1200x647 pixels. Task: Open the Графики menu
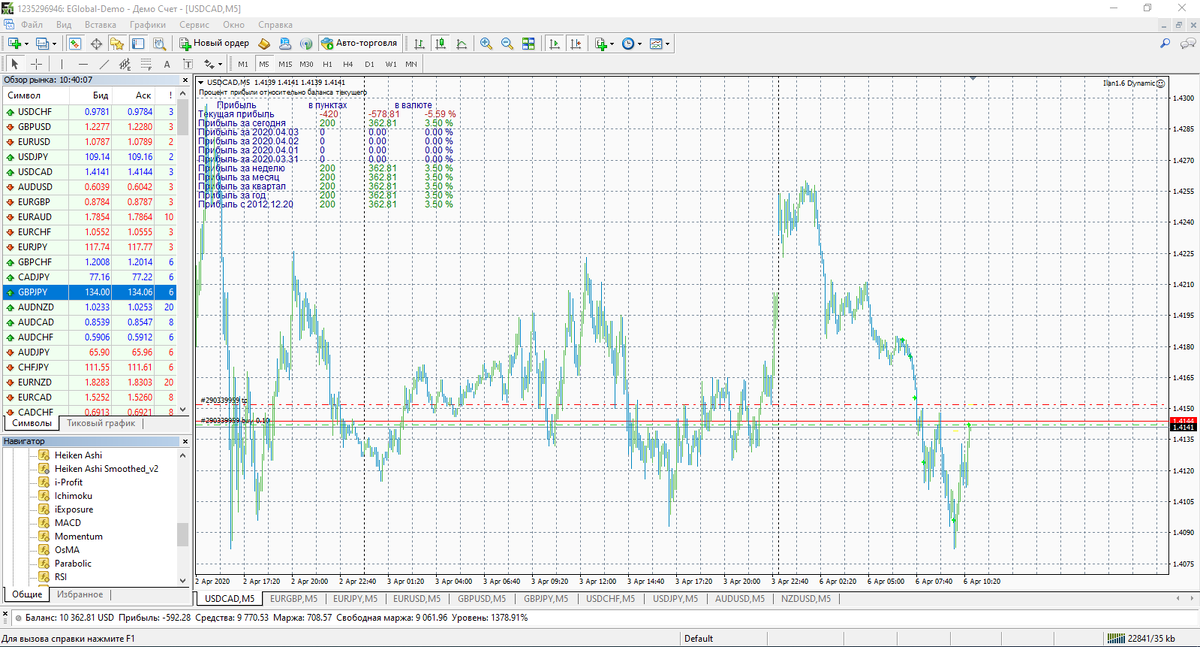(x=148, y=23)
